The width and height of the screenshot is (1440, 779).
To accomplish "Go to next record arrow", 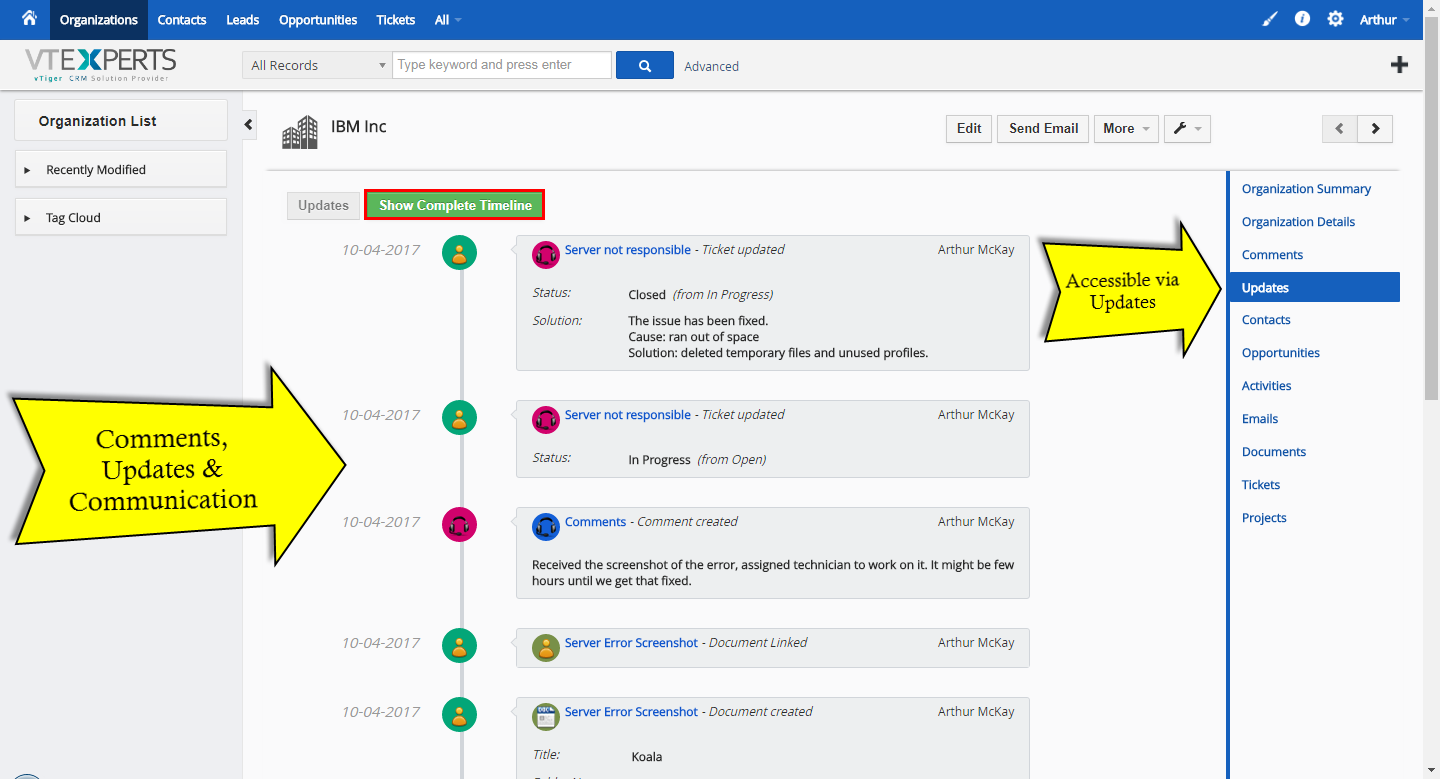I will [x=1376, y=128].
